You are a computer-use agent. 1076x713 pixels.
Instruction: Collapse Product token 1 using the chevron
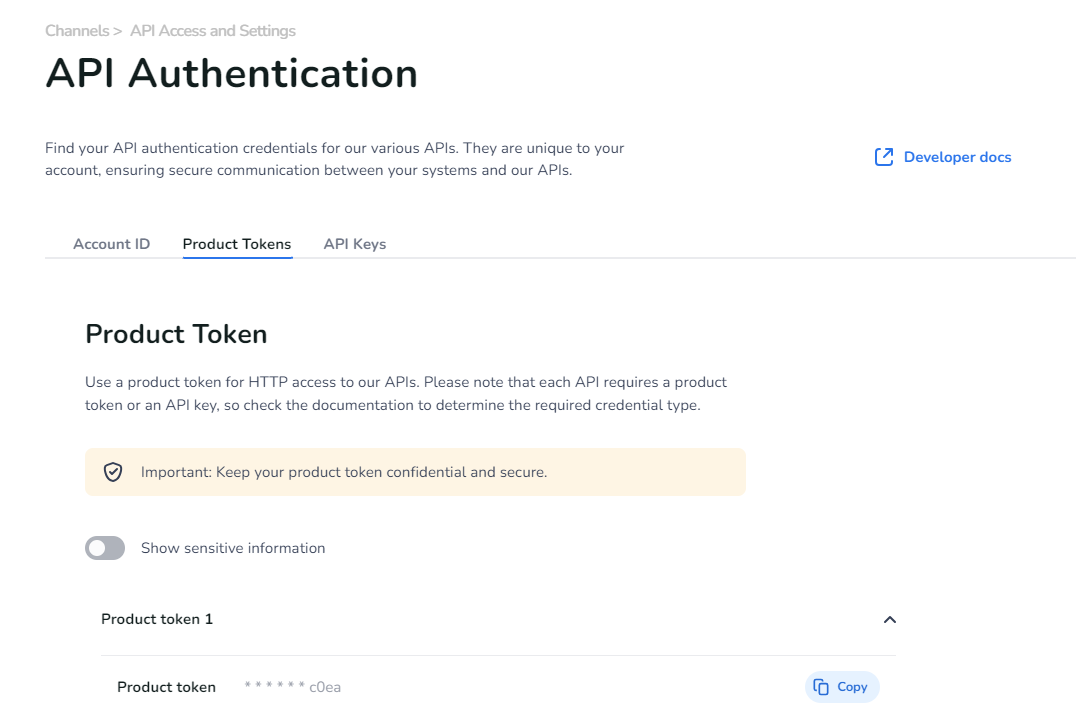tap(889, 620)
